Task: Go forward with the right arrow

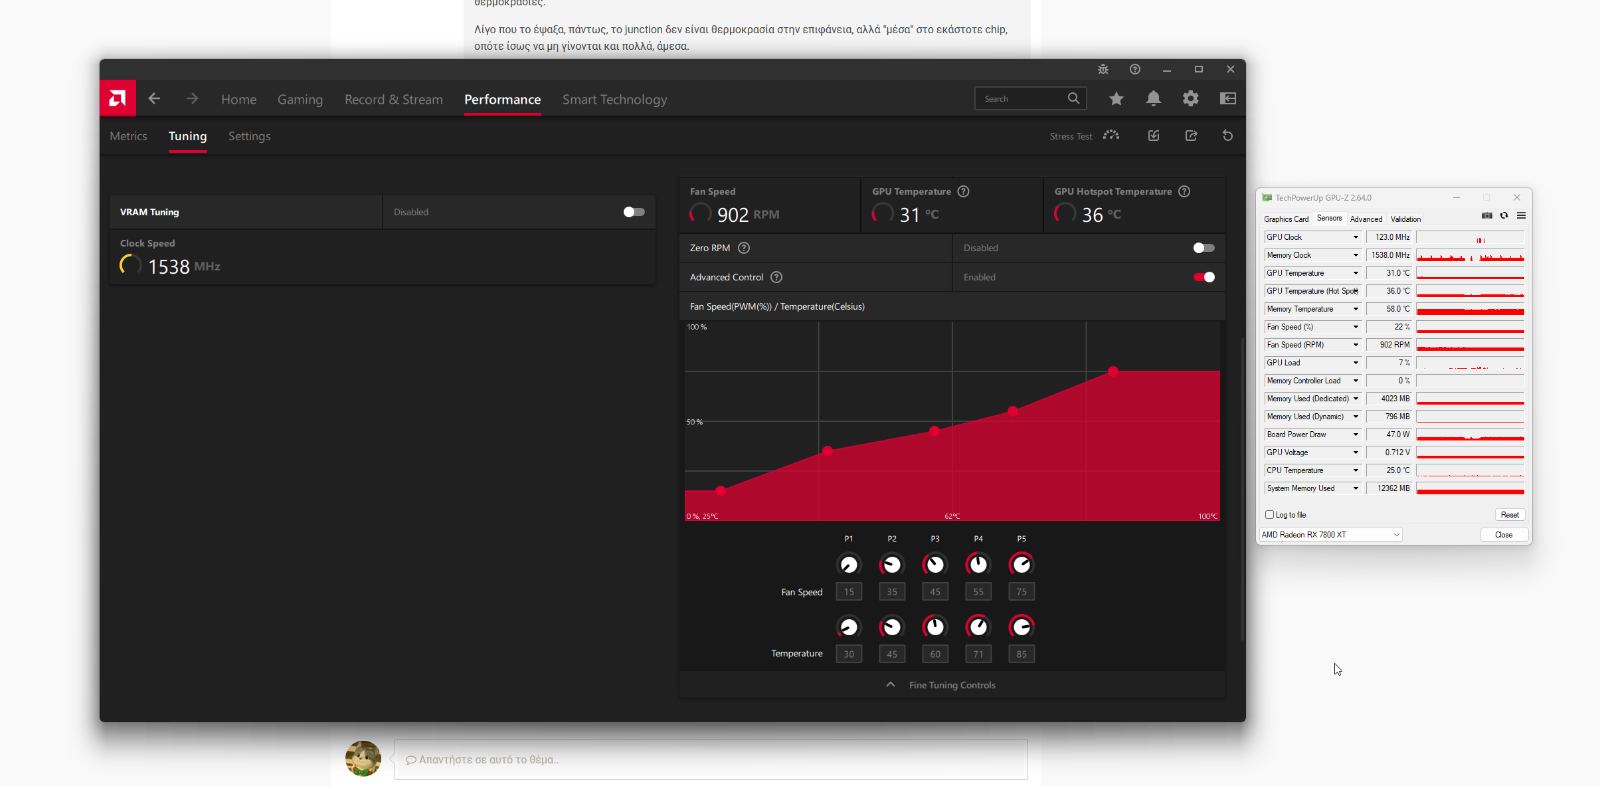Action: (x=192, y=98)
